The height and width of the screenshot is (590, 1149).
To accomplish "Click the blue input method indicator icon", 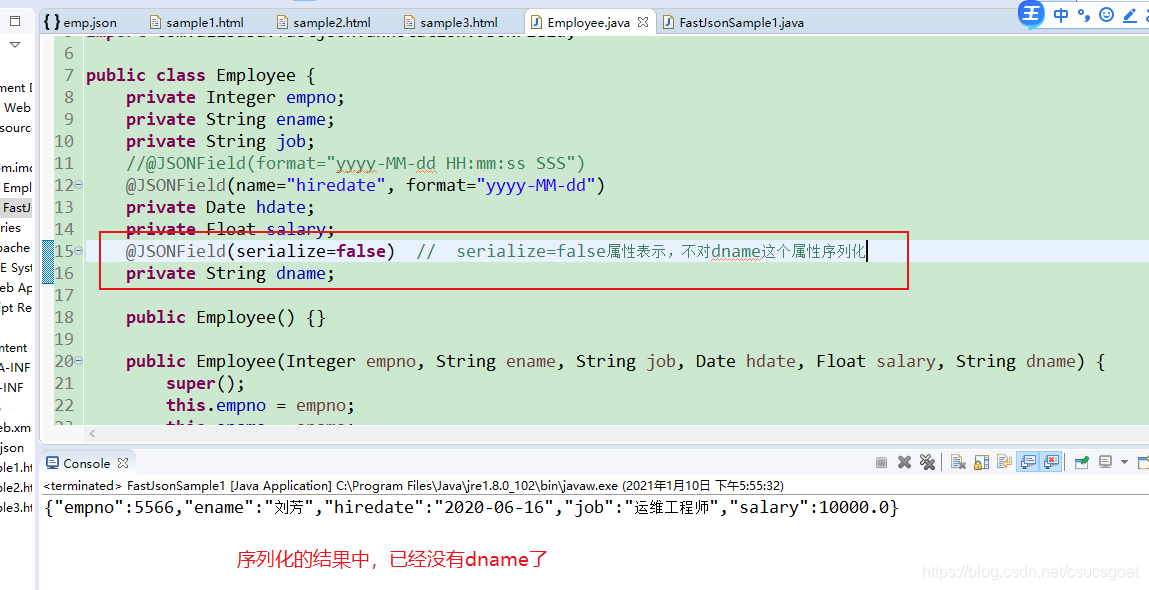I will pos(1030,14).
